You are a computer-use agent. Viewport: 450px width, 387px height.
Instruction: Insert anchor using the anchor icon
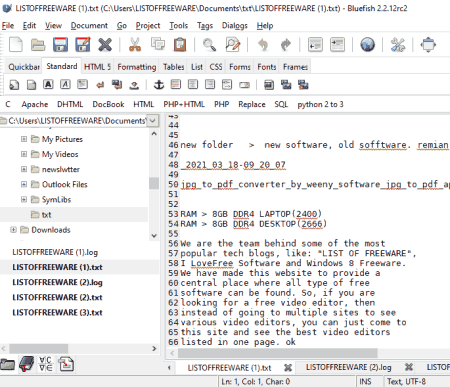[159, 85]
